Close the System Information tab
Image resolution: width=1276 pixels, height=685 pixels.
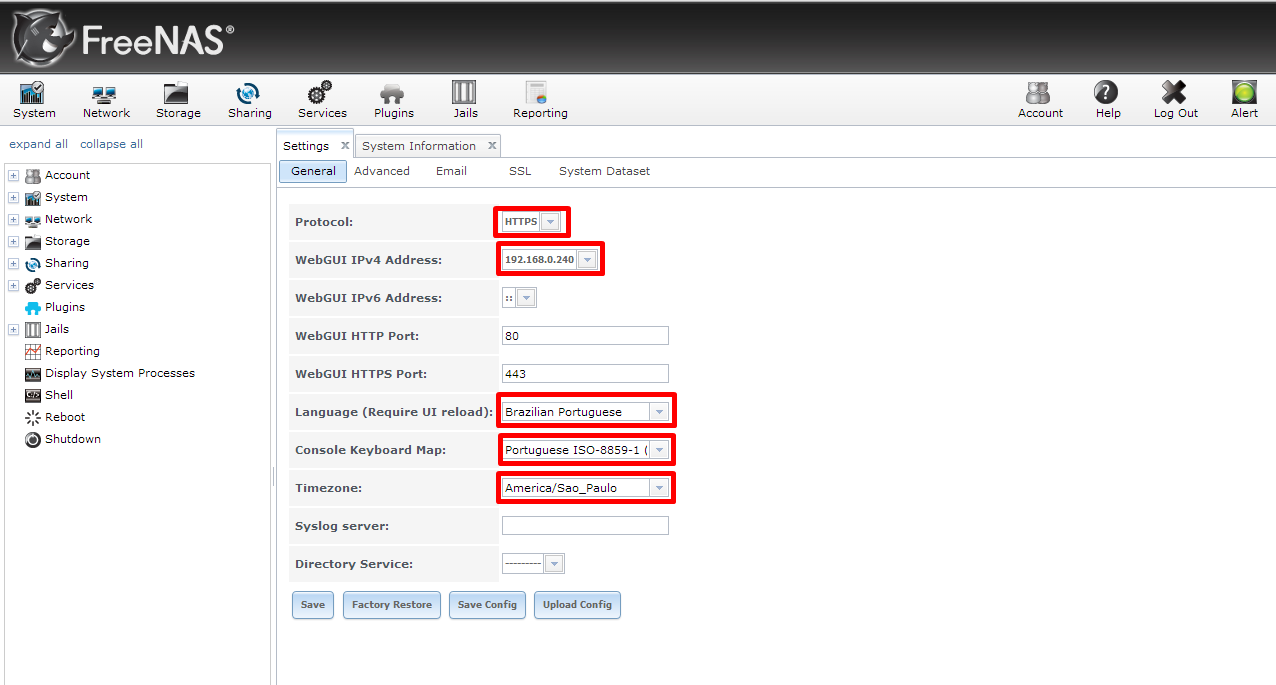[492, 146]
